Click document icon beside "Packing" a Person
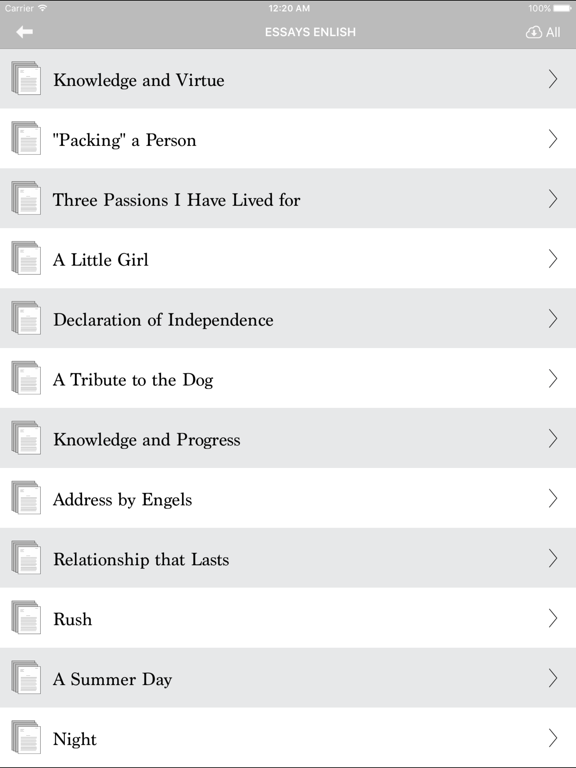576x768 pixels. pyautogui.click(x=26, y=138)
